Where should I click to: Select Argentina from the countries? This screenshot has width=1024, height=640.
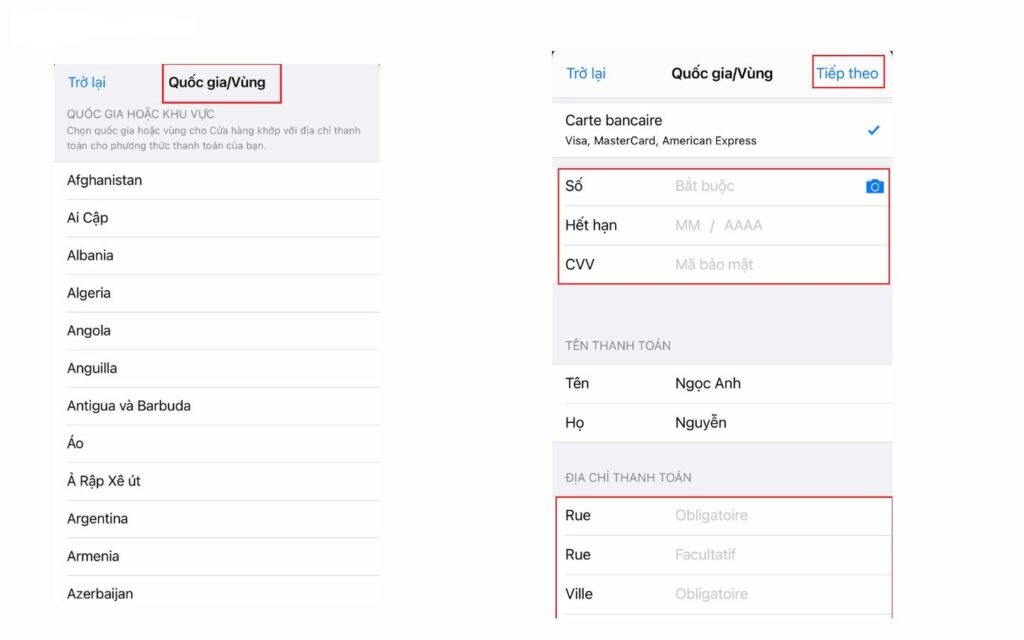point(97,518)
